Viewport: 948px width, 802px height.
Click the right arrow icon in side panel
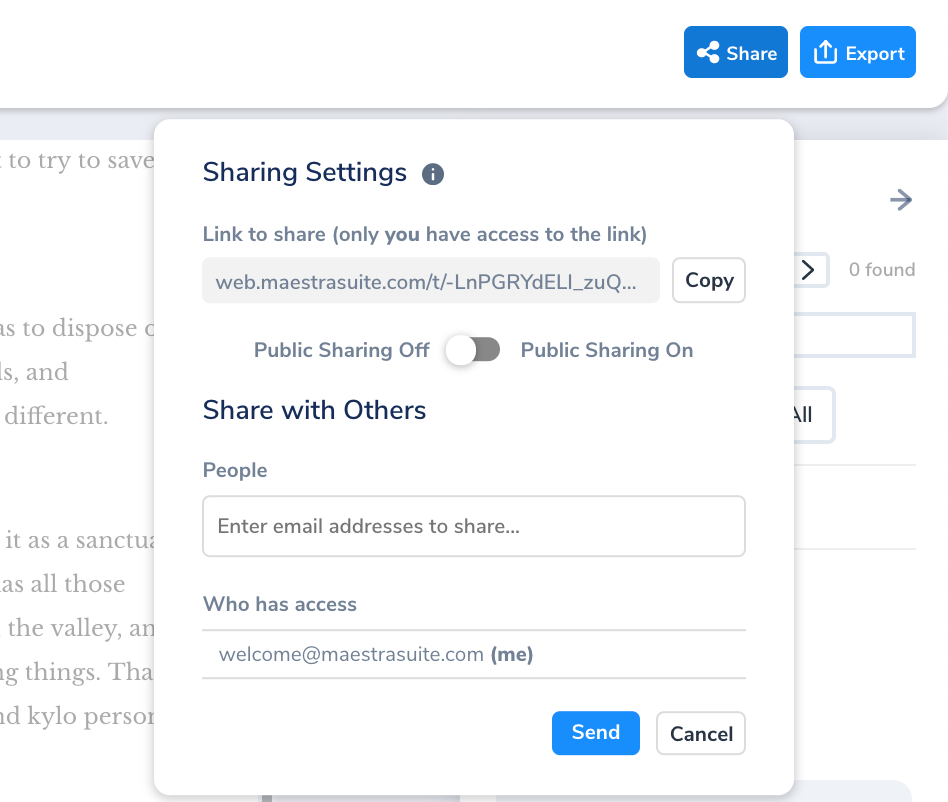[901, 201]
